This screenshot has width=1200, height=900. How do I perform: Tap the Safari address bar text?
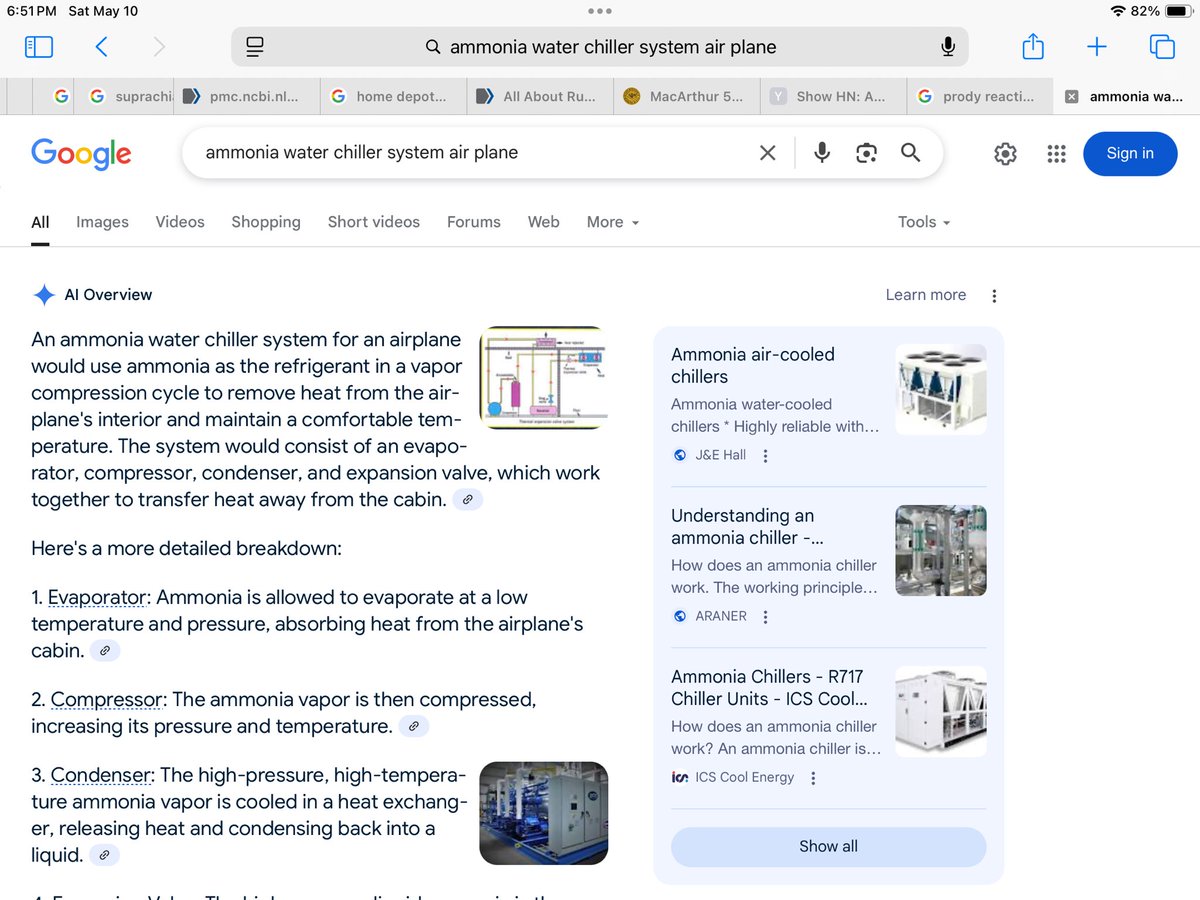pyautogui.click(x=613, y=47)
